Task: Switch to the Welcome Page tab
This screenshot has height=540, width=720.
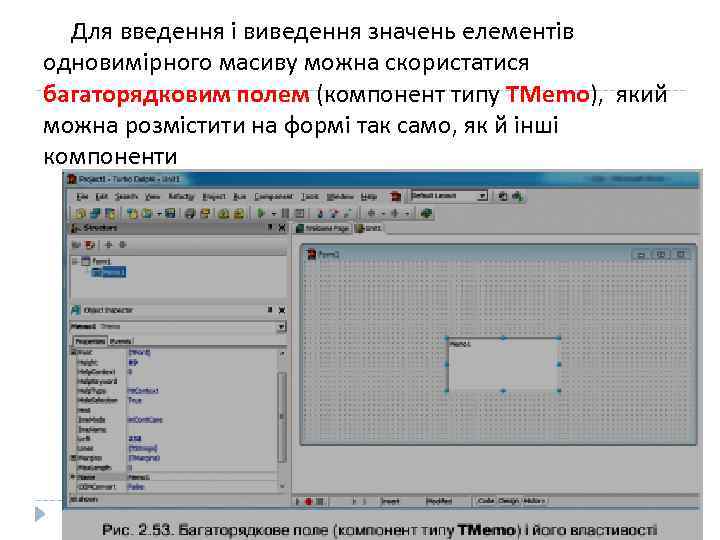Action: pyautogui.click(x=322, y=228)
